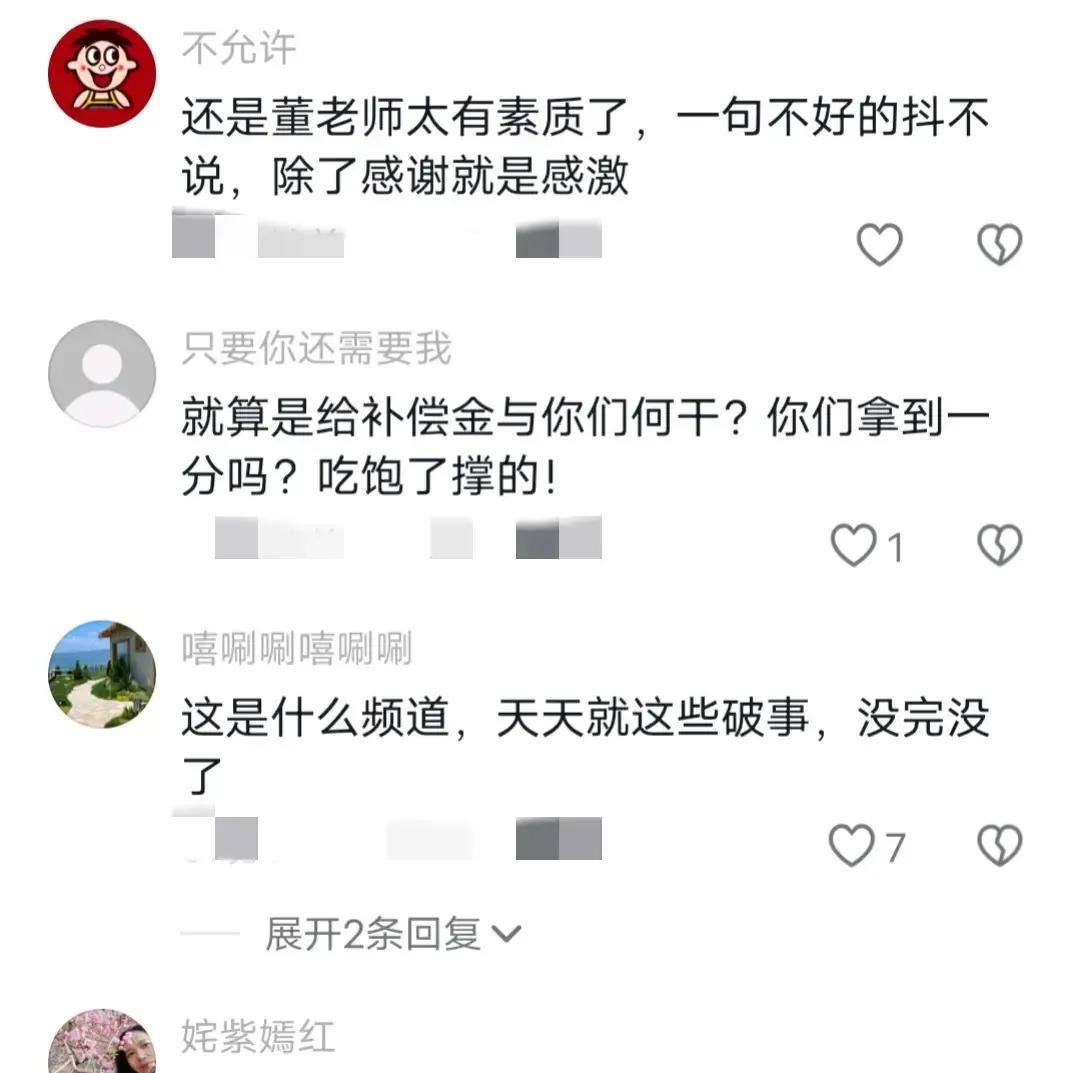
Task: Open the red cartoon avatar profile
Action: (x=102, y=74)
